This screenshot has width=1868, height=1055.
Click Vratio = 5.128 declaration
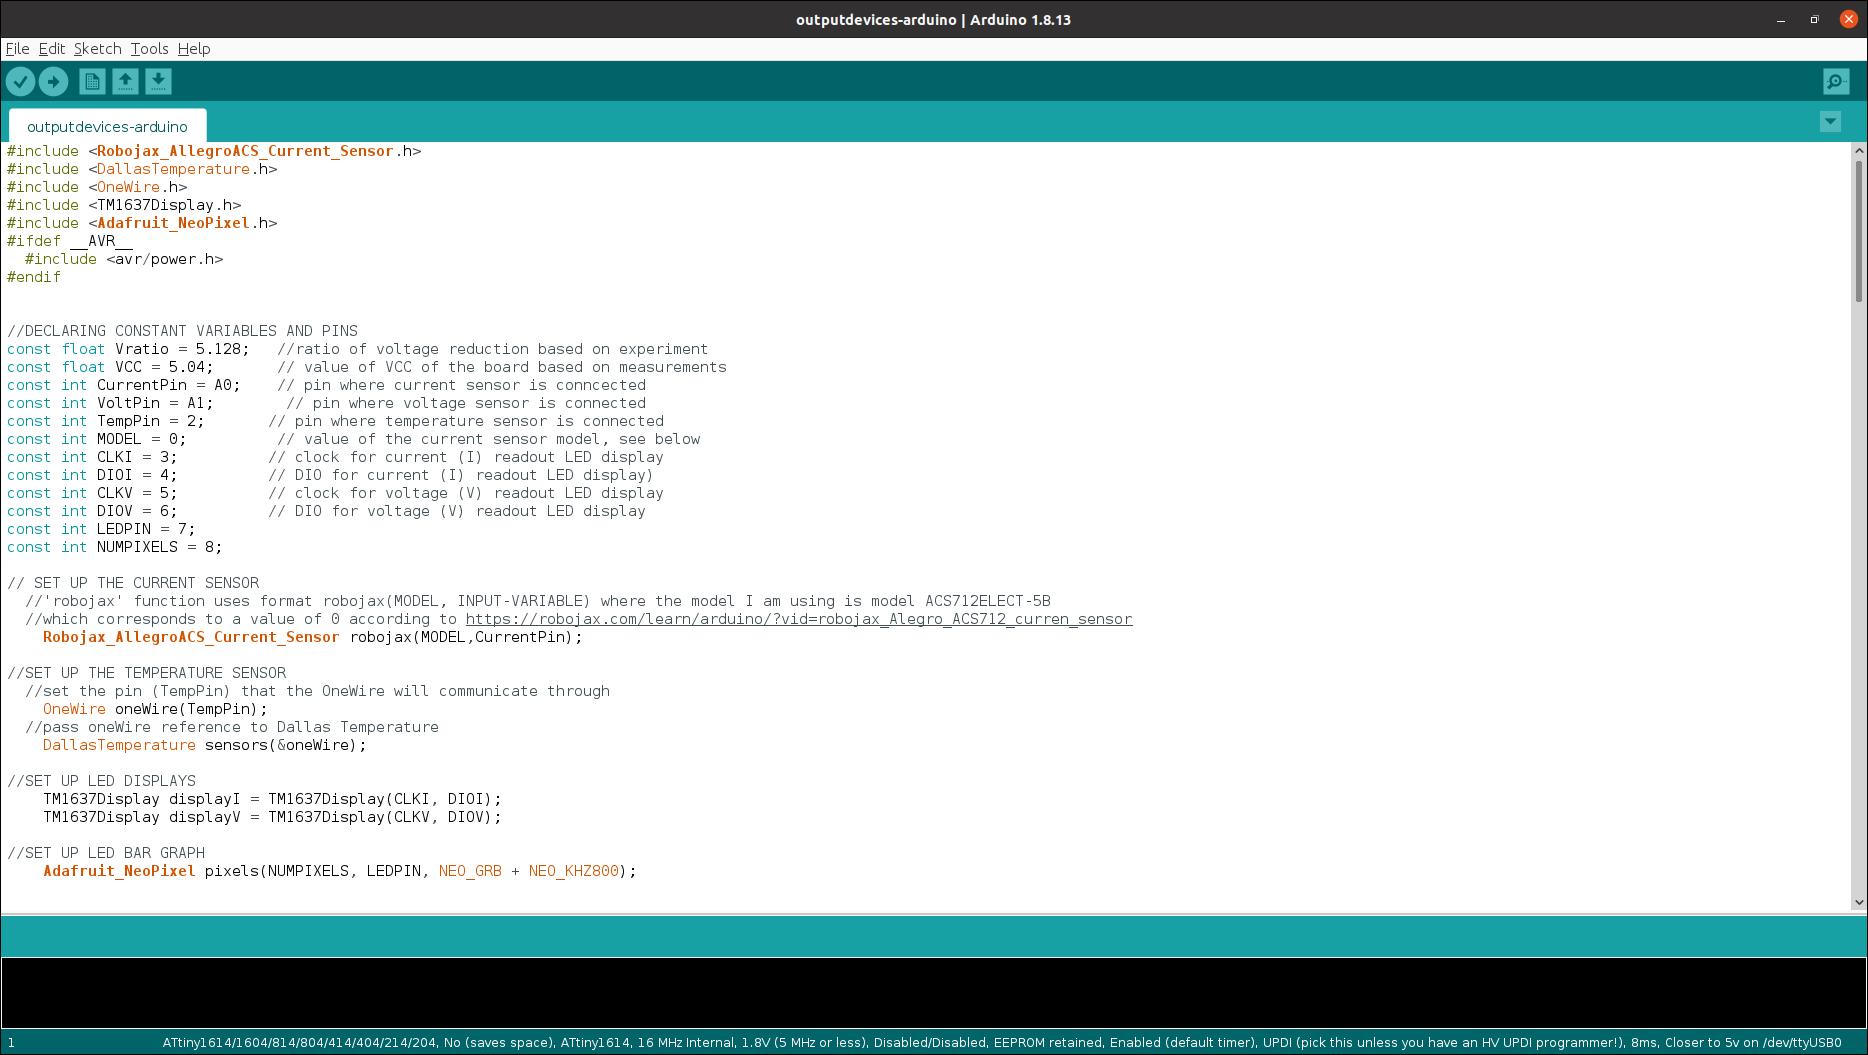coord(128,349)
